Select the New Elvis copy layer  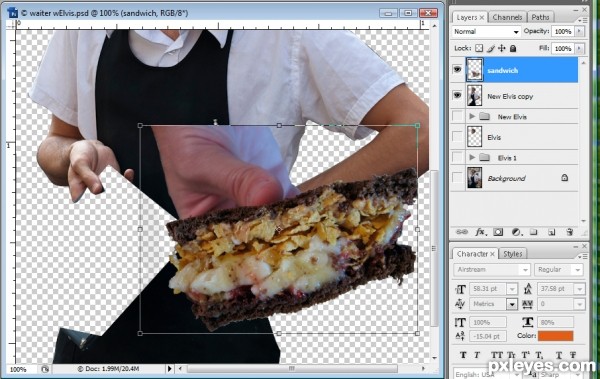pos(522,95)
